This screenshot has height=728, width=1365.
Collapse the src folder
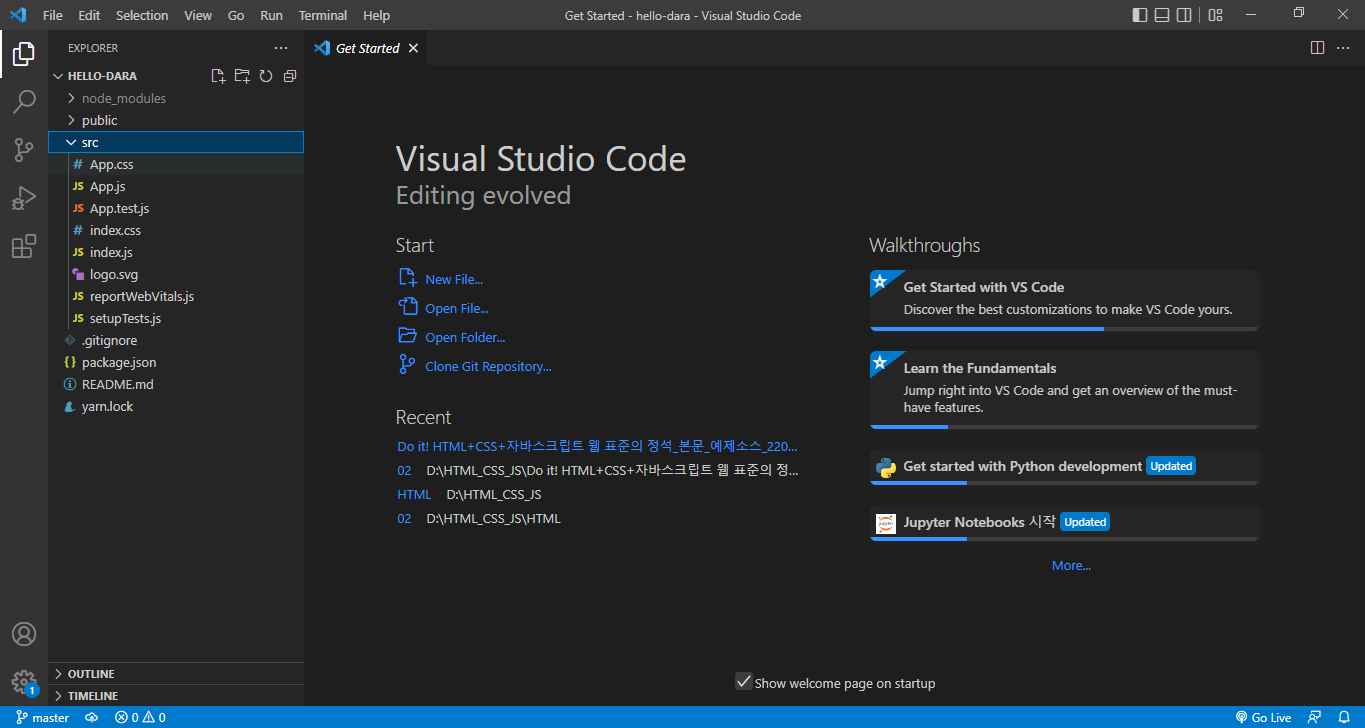point(176,142)
